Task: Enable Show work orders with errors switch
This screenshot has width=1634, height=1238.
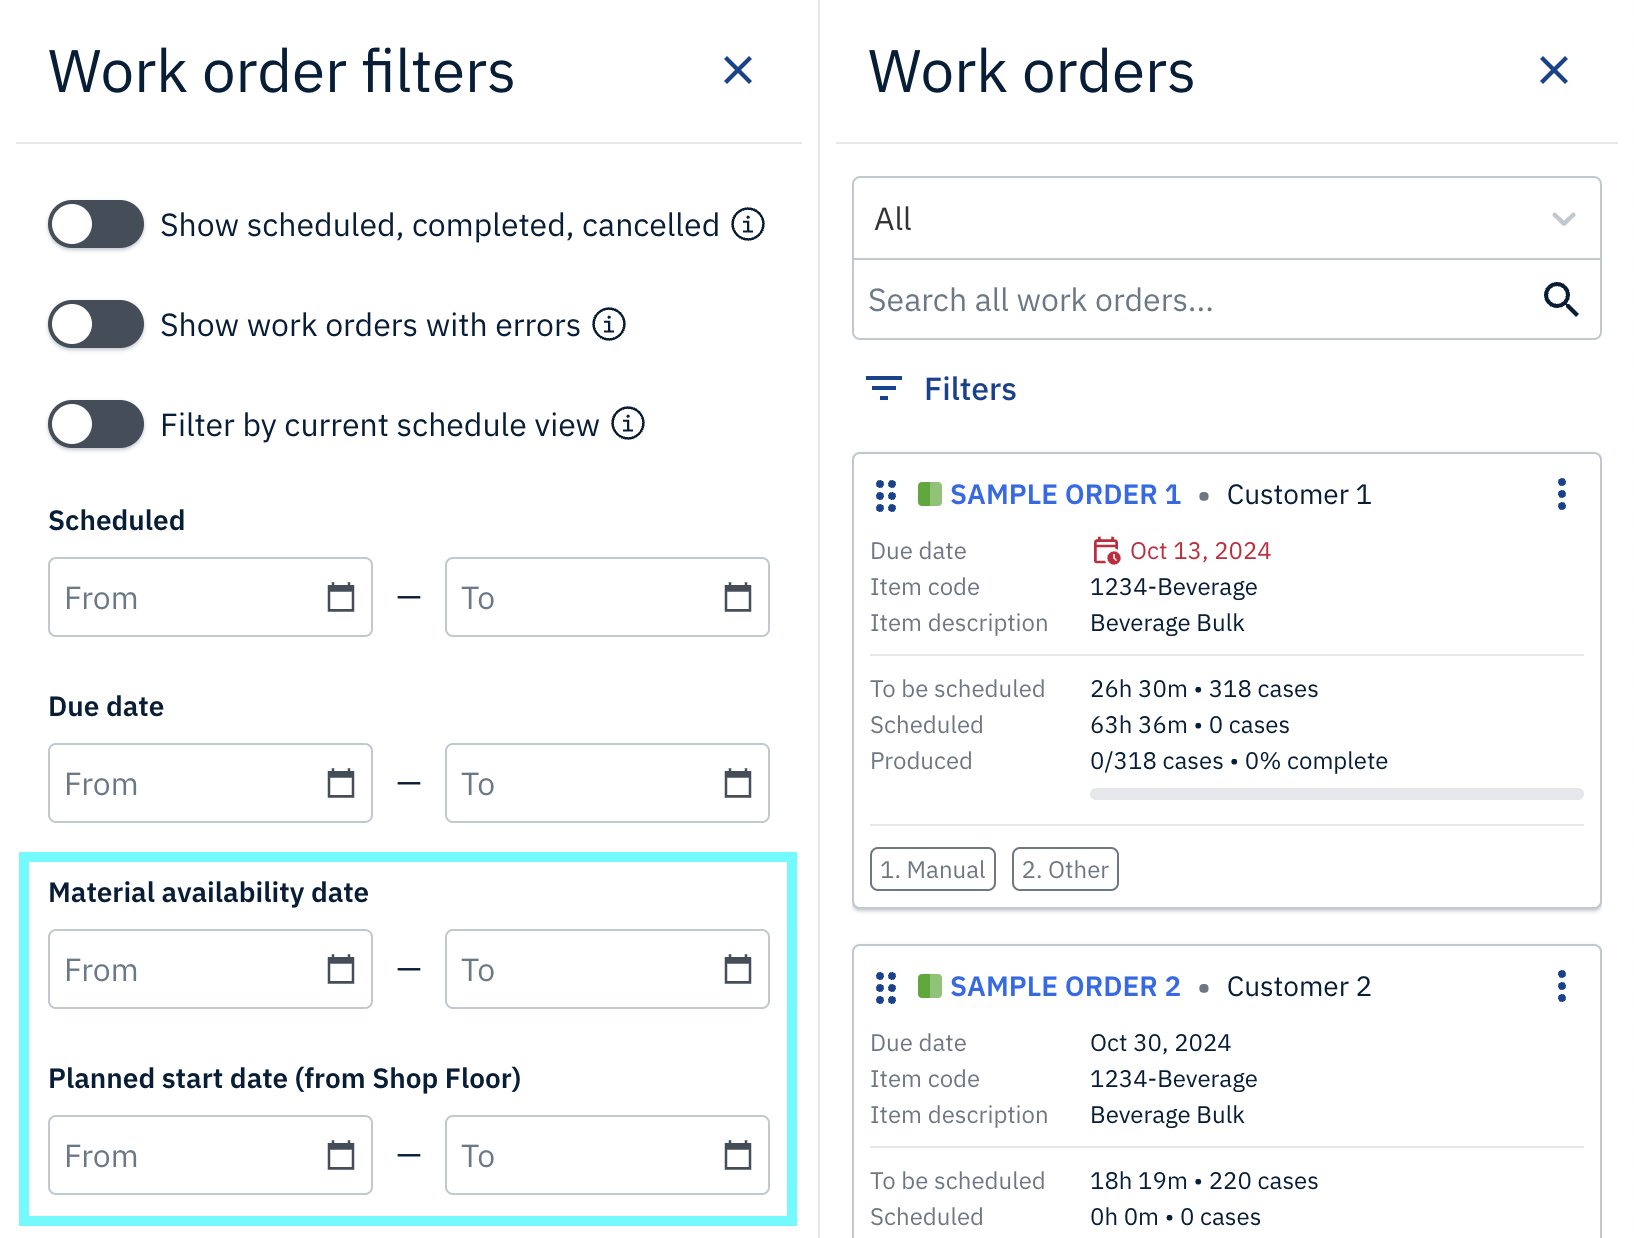Action: point(96,324)
